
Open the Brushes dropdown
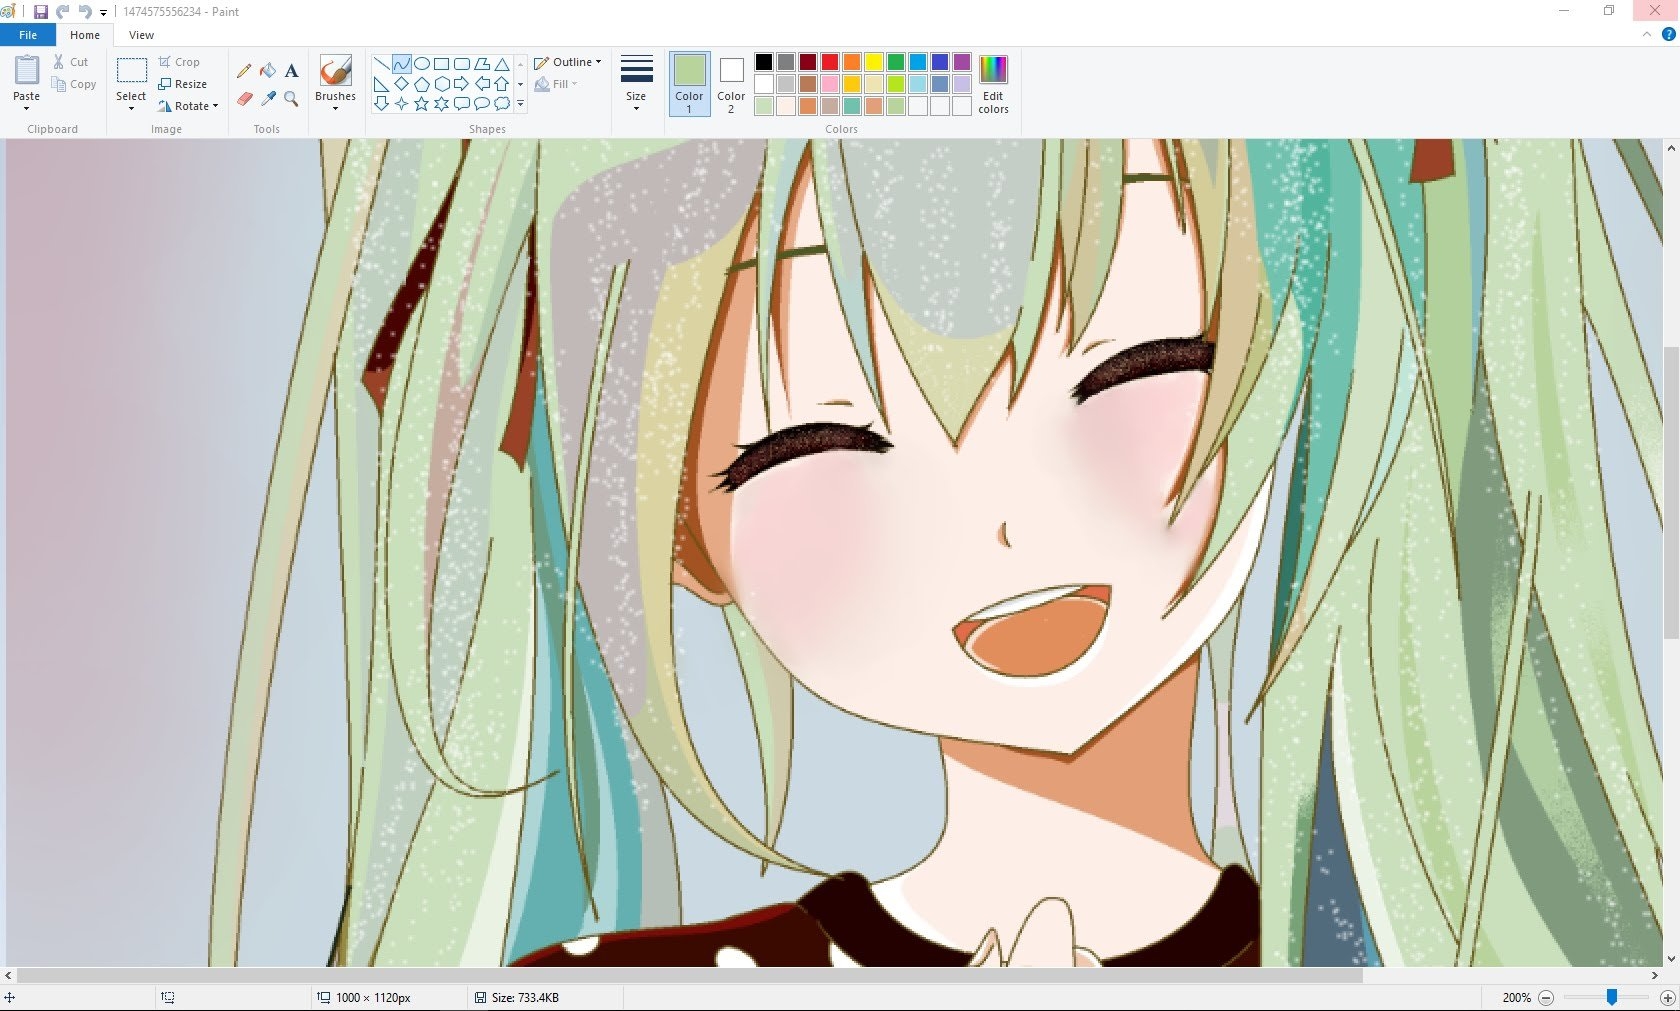click(335, 83)
